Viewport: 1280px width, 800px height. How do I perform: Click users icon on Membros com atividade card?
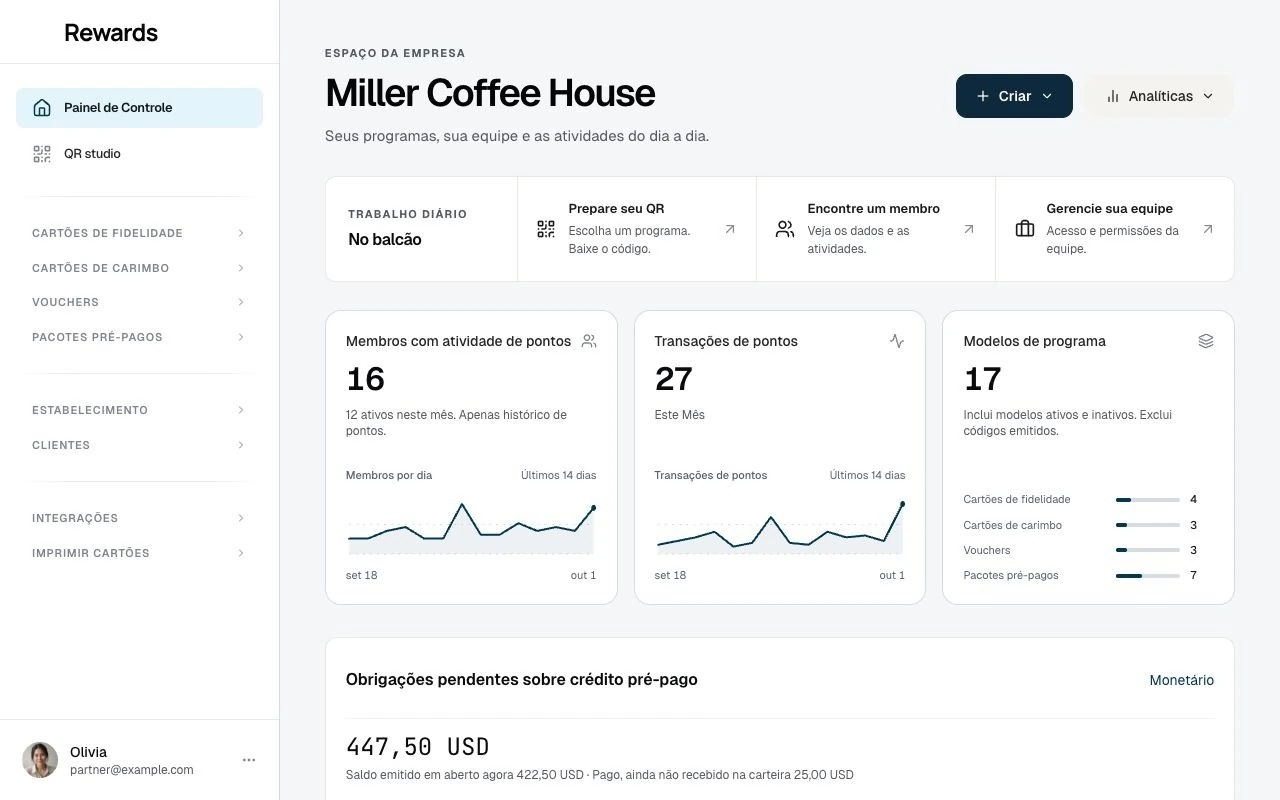pyautogui.click(x=589, y=341)
